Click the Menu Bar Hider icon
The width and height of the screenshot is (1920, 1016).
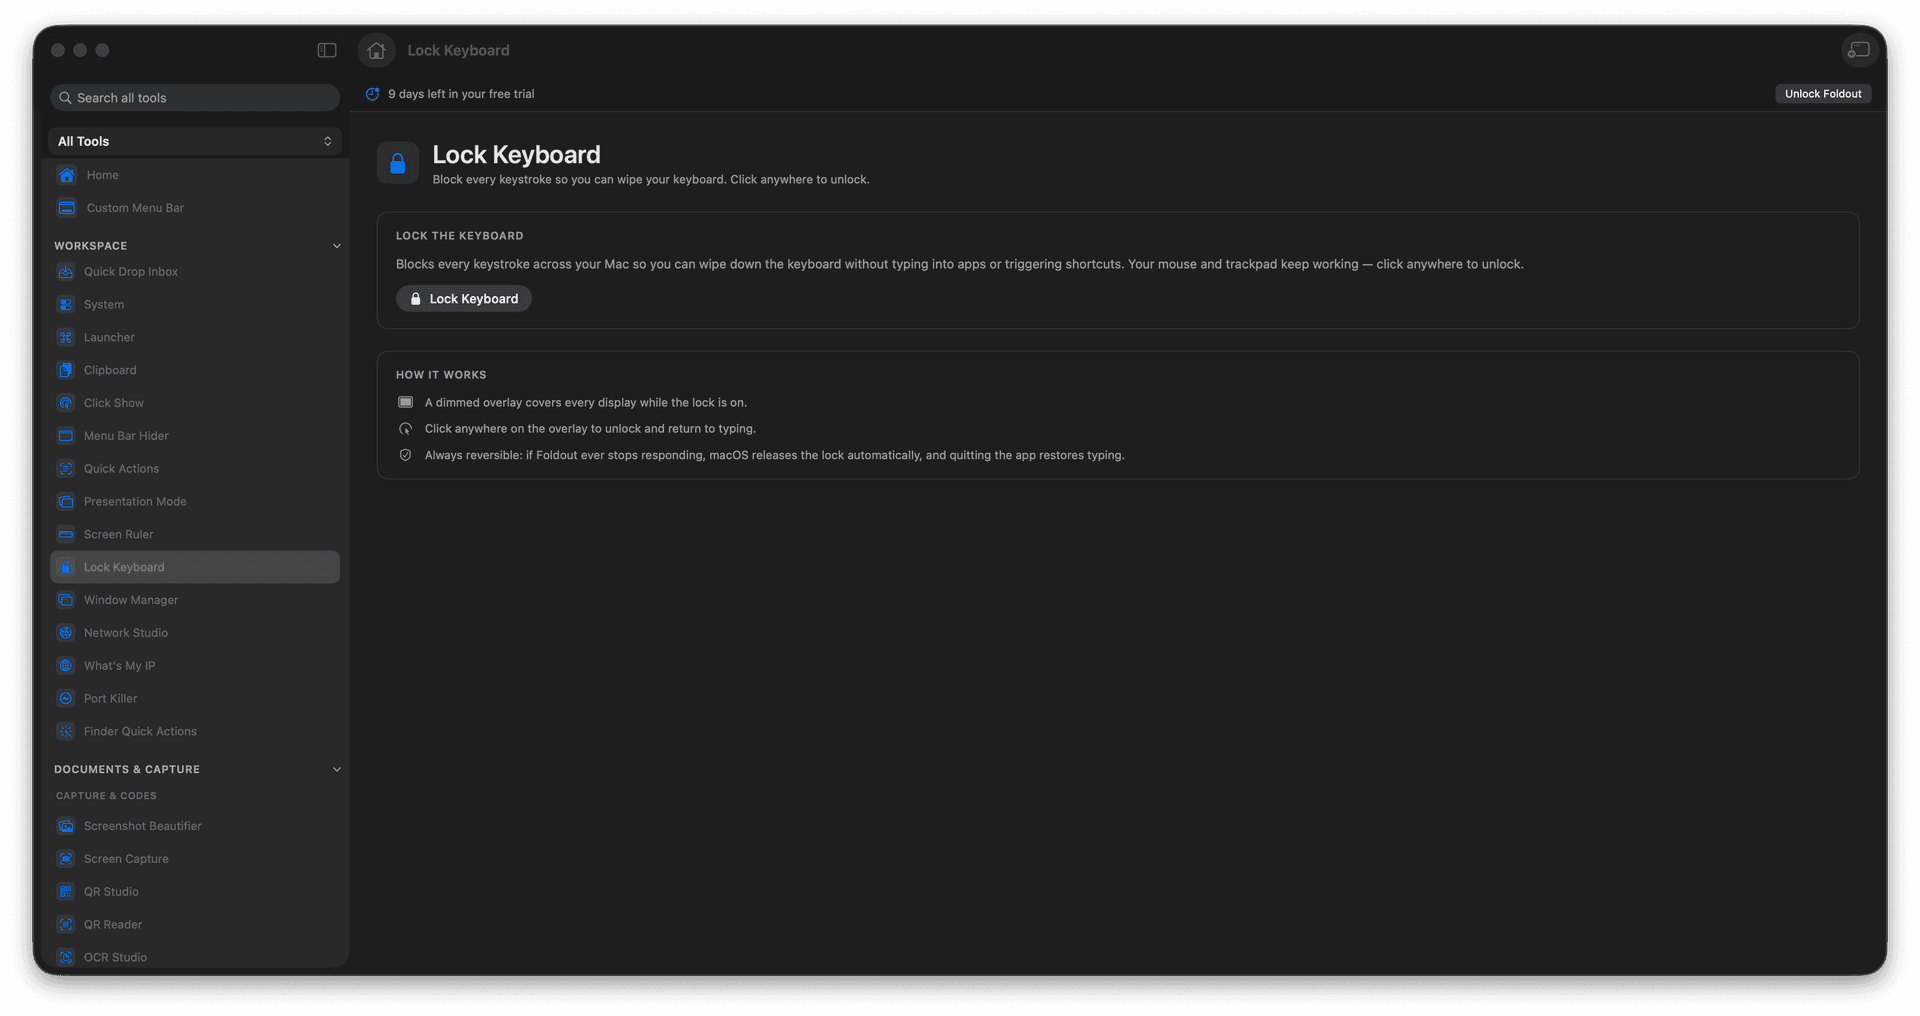click(66, 436)
